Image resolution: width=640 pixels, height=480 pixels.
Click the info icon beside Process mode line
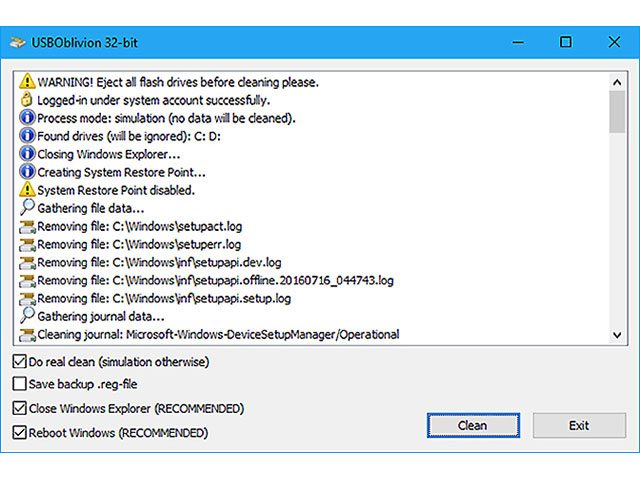(x=28, y=118)
